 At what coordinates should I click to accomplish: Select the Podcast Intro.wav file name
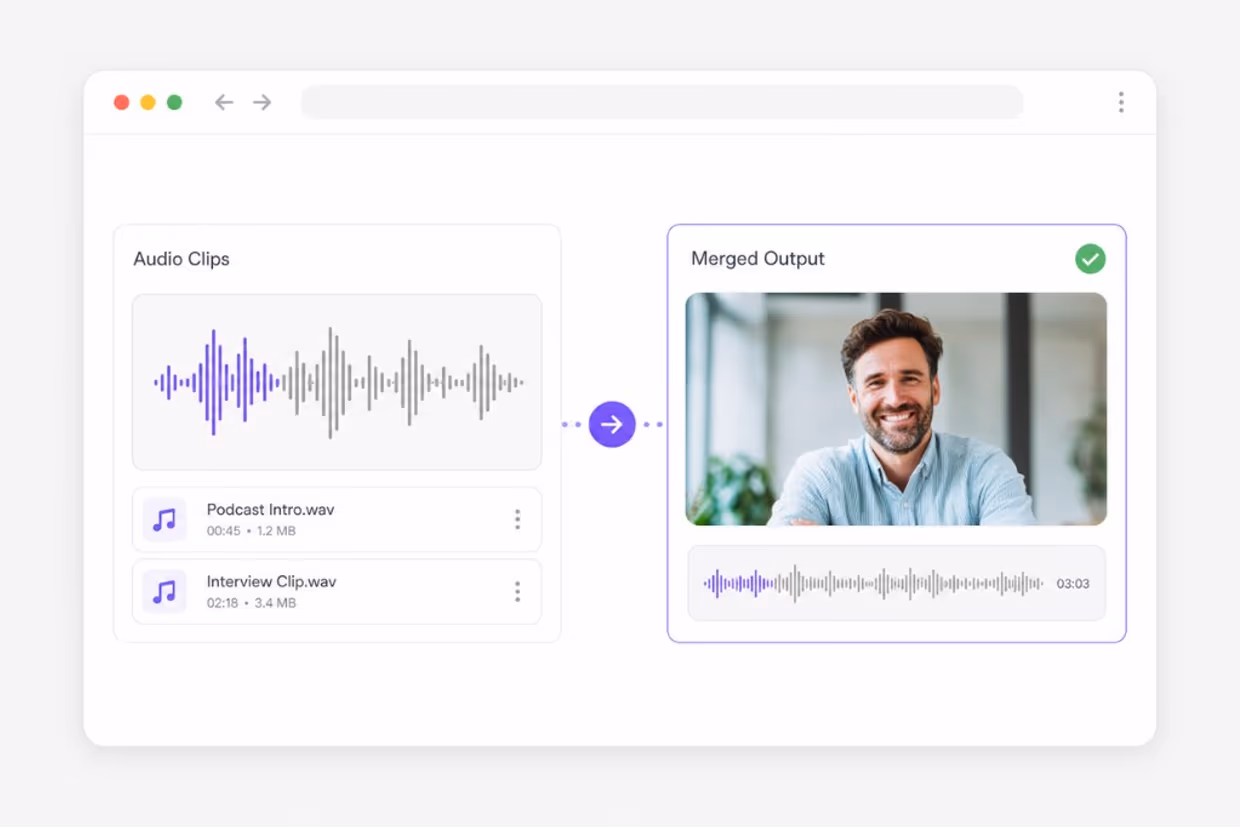[x=270, y=510]
